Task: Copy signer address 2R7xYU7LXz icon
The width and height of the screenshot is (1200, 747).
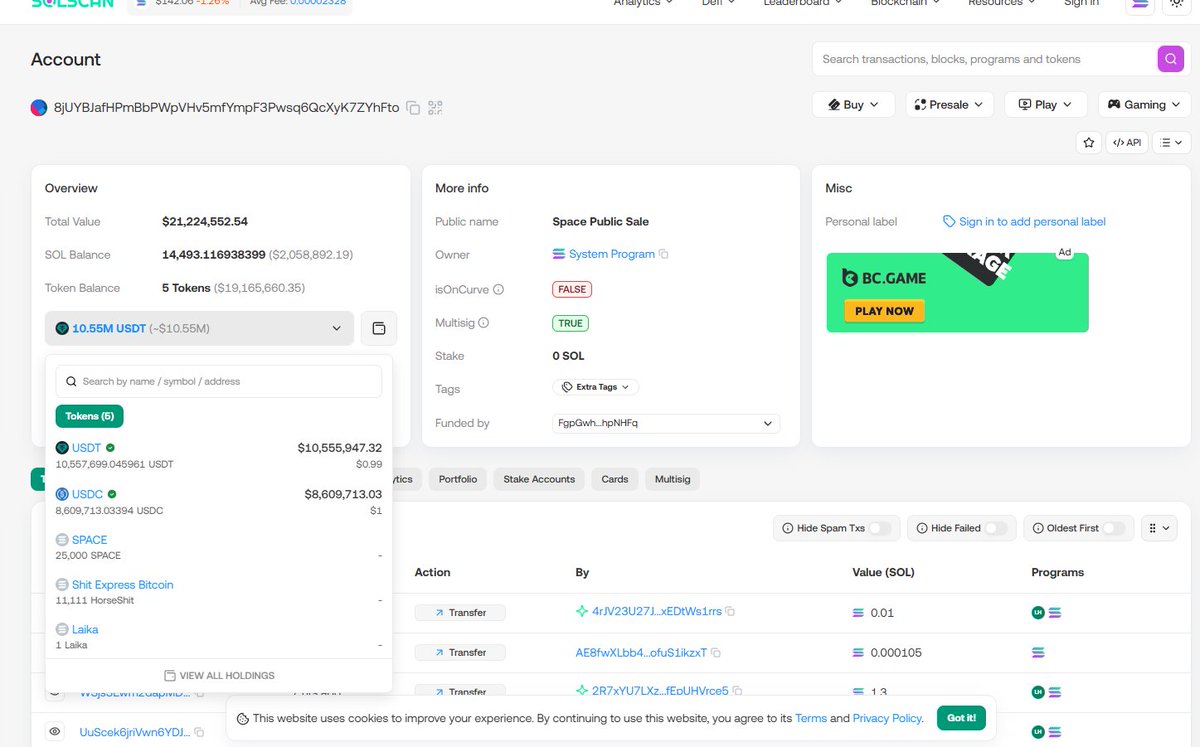Action: (x=737, y=691)
